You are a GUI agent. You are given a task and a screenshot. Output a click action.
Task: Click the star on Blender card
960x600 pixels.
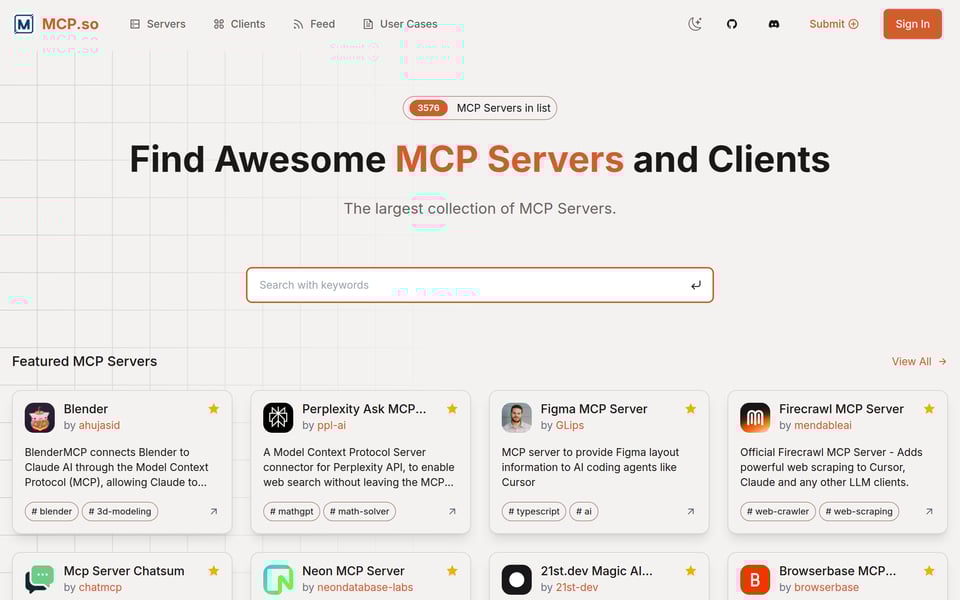point(213,409)
